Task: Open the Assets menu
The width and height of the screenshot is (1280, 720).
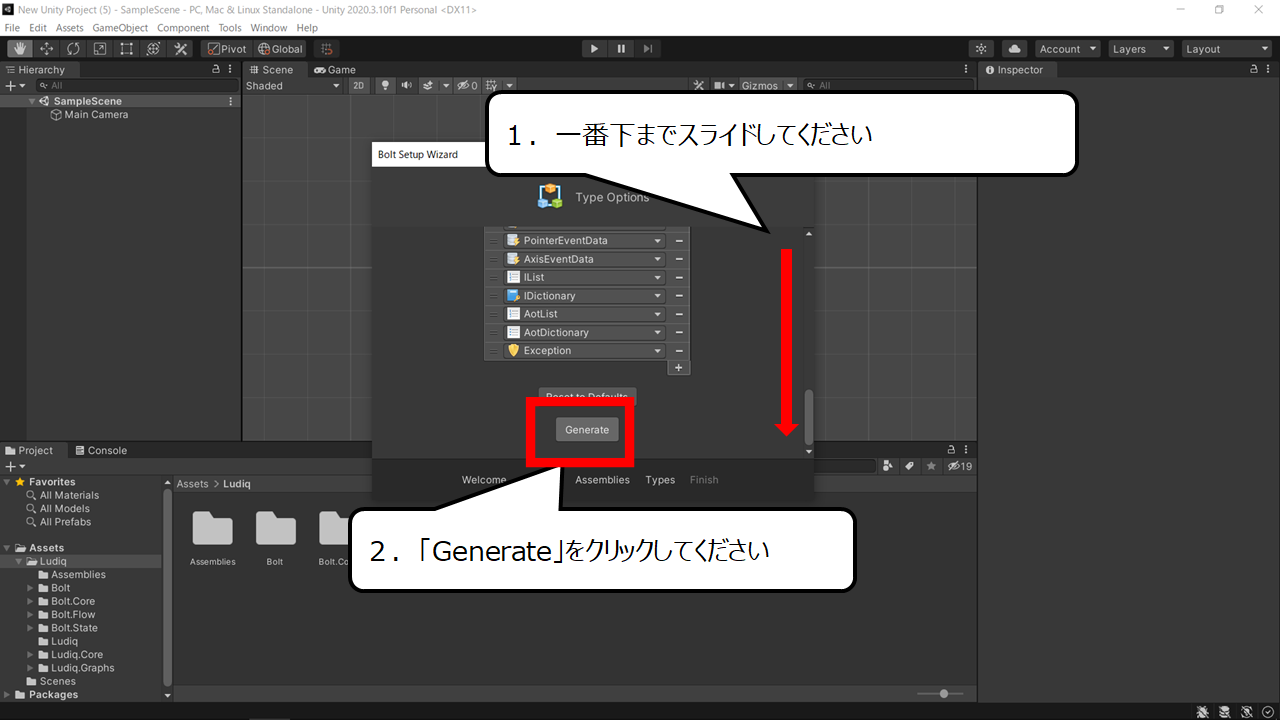Action: click(x=70, y=28)
